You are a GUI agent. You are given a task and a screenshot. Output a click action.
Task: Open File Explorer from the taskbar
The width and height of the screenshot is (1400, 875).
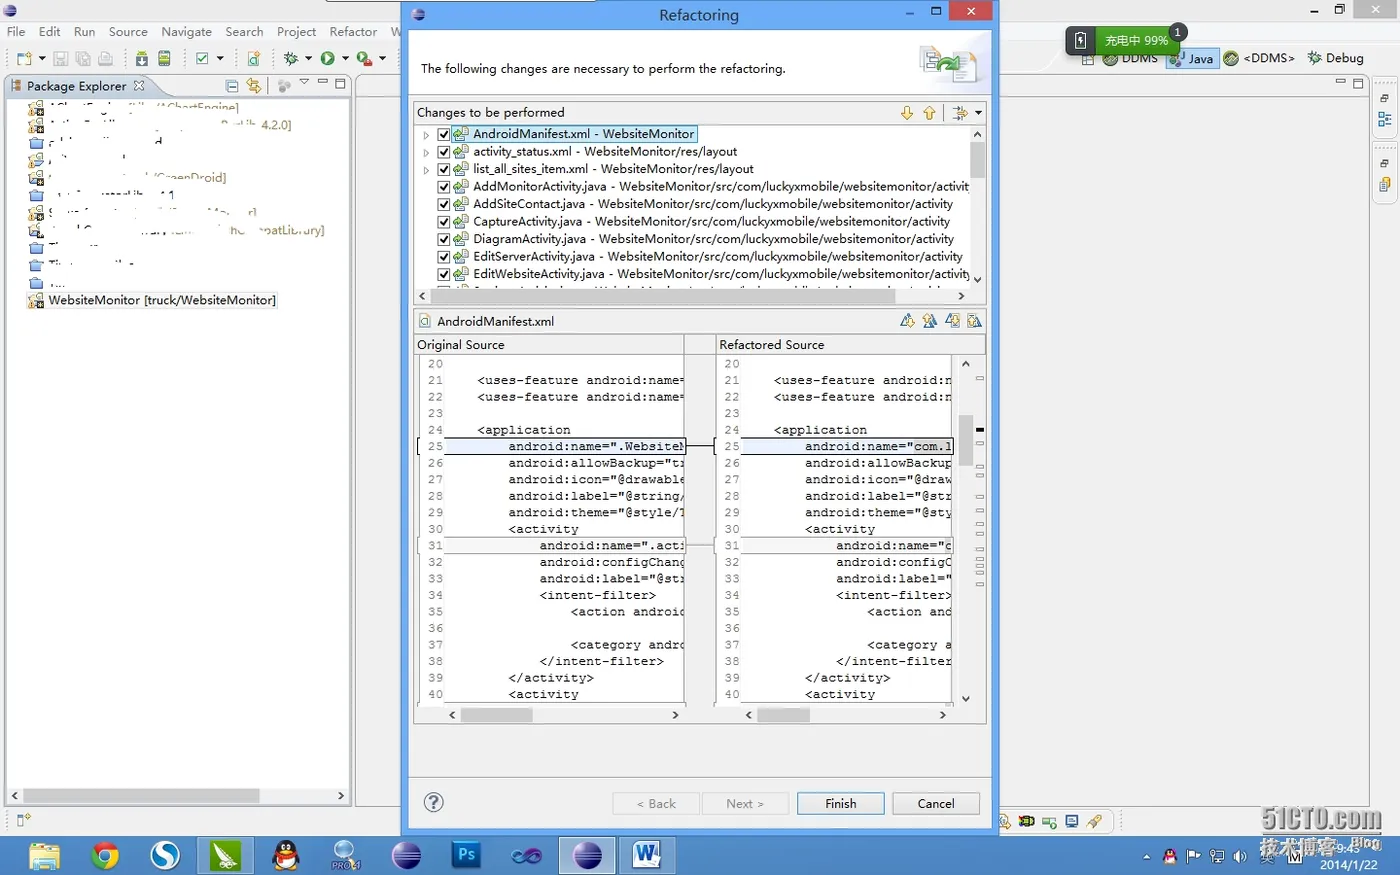pyautogui.click(x=45, y=856)
